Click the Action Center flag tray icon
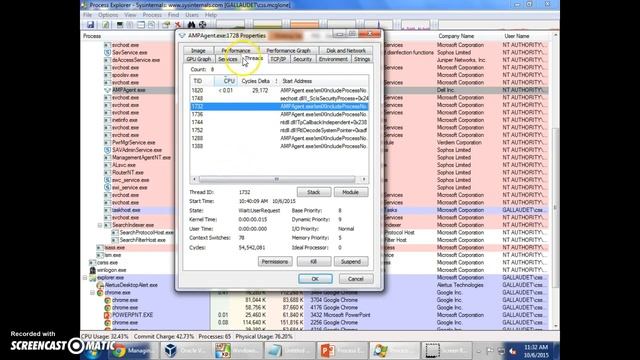The image size is (640, 360). coord(490,351)
